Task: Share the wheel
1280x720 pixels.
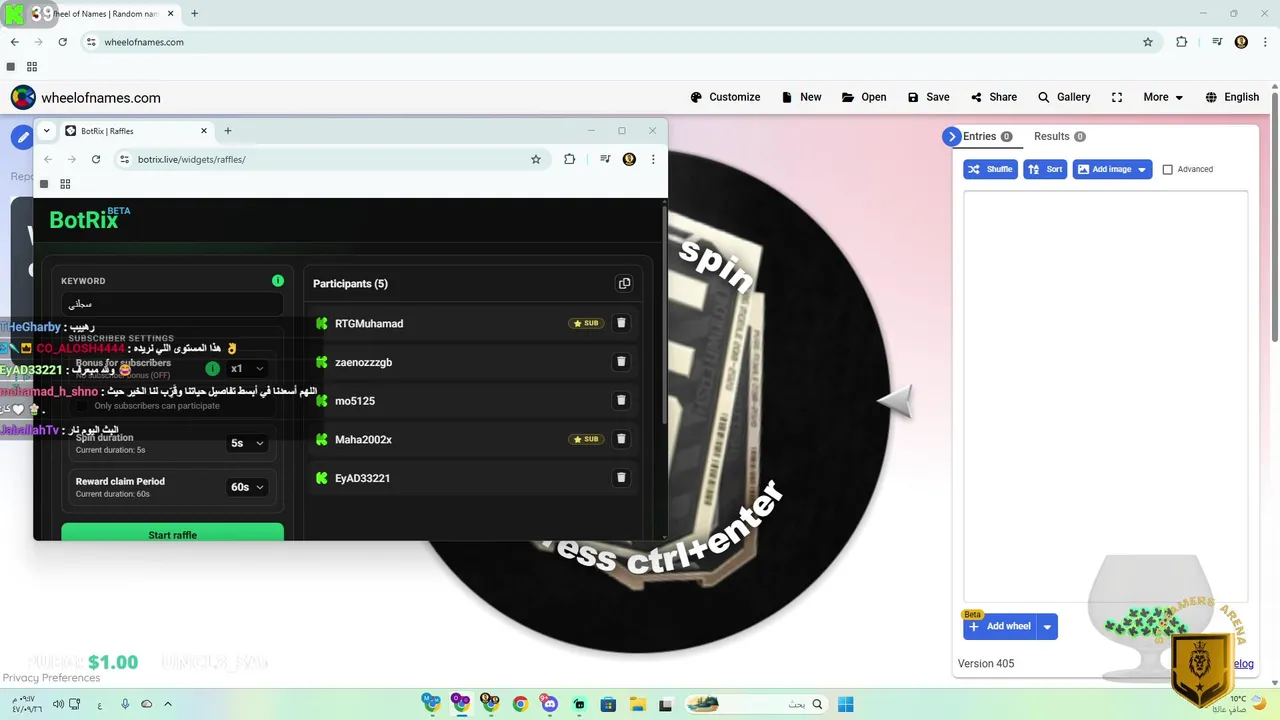Action: (993, 97)
